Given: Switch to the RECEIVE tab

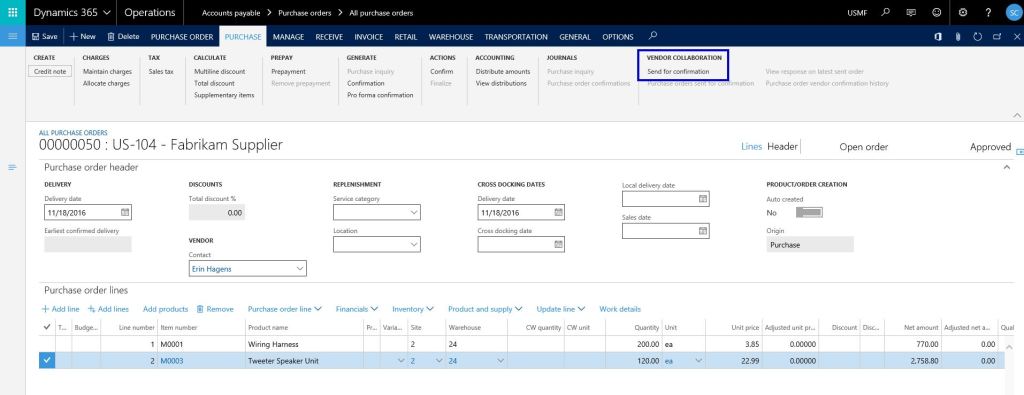Looking at the screenshot, I should click(329, 37).
